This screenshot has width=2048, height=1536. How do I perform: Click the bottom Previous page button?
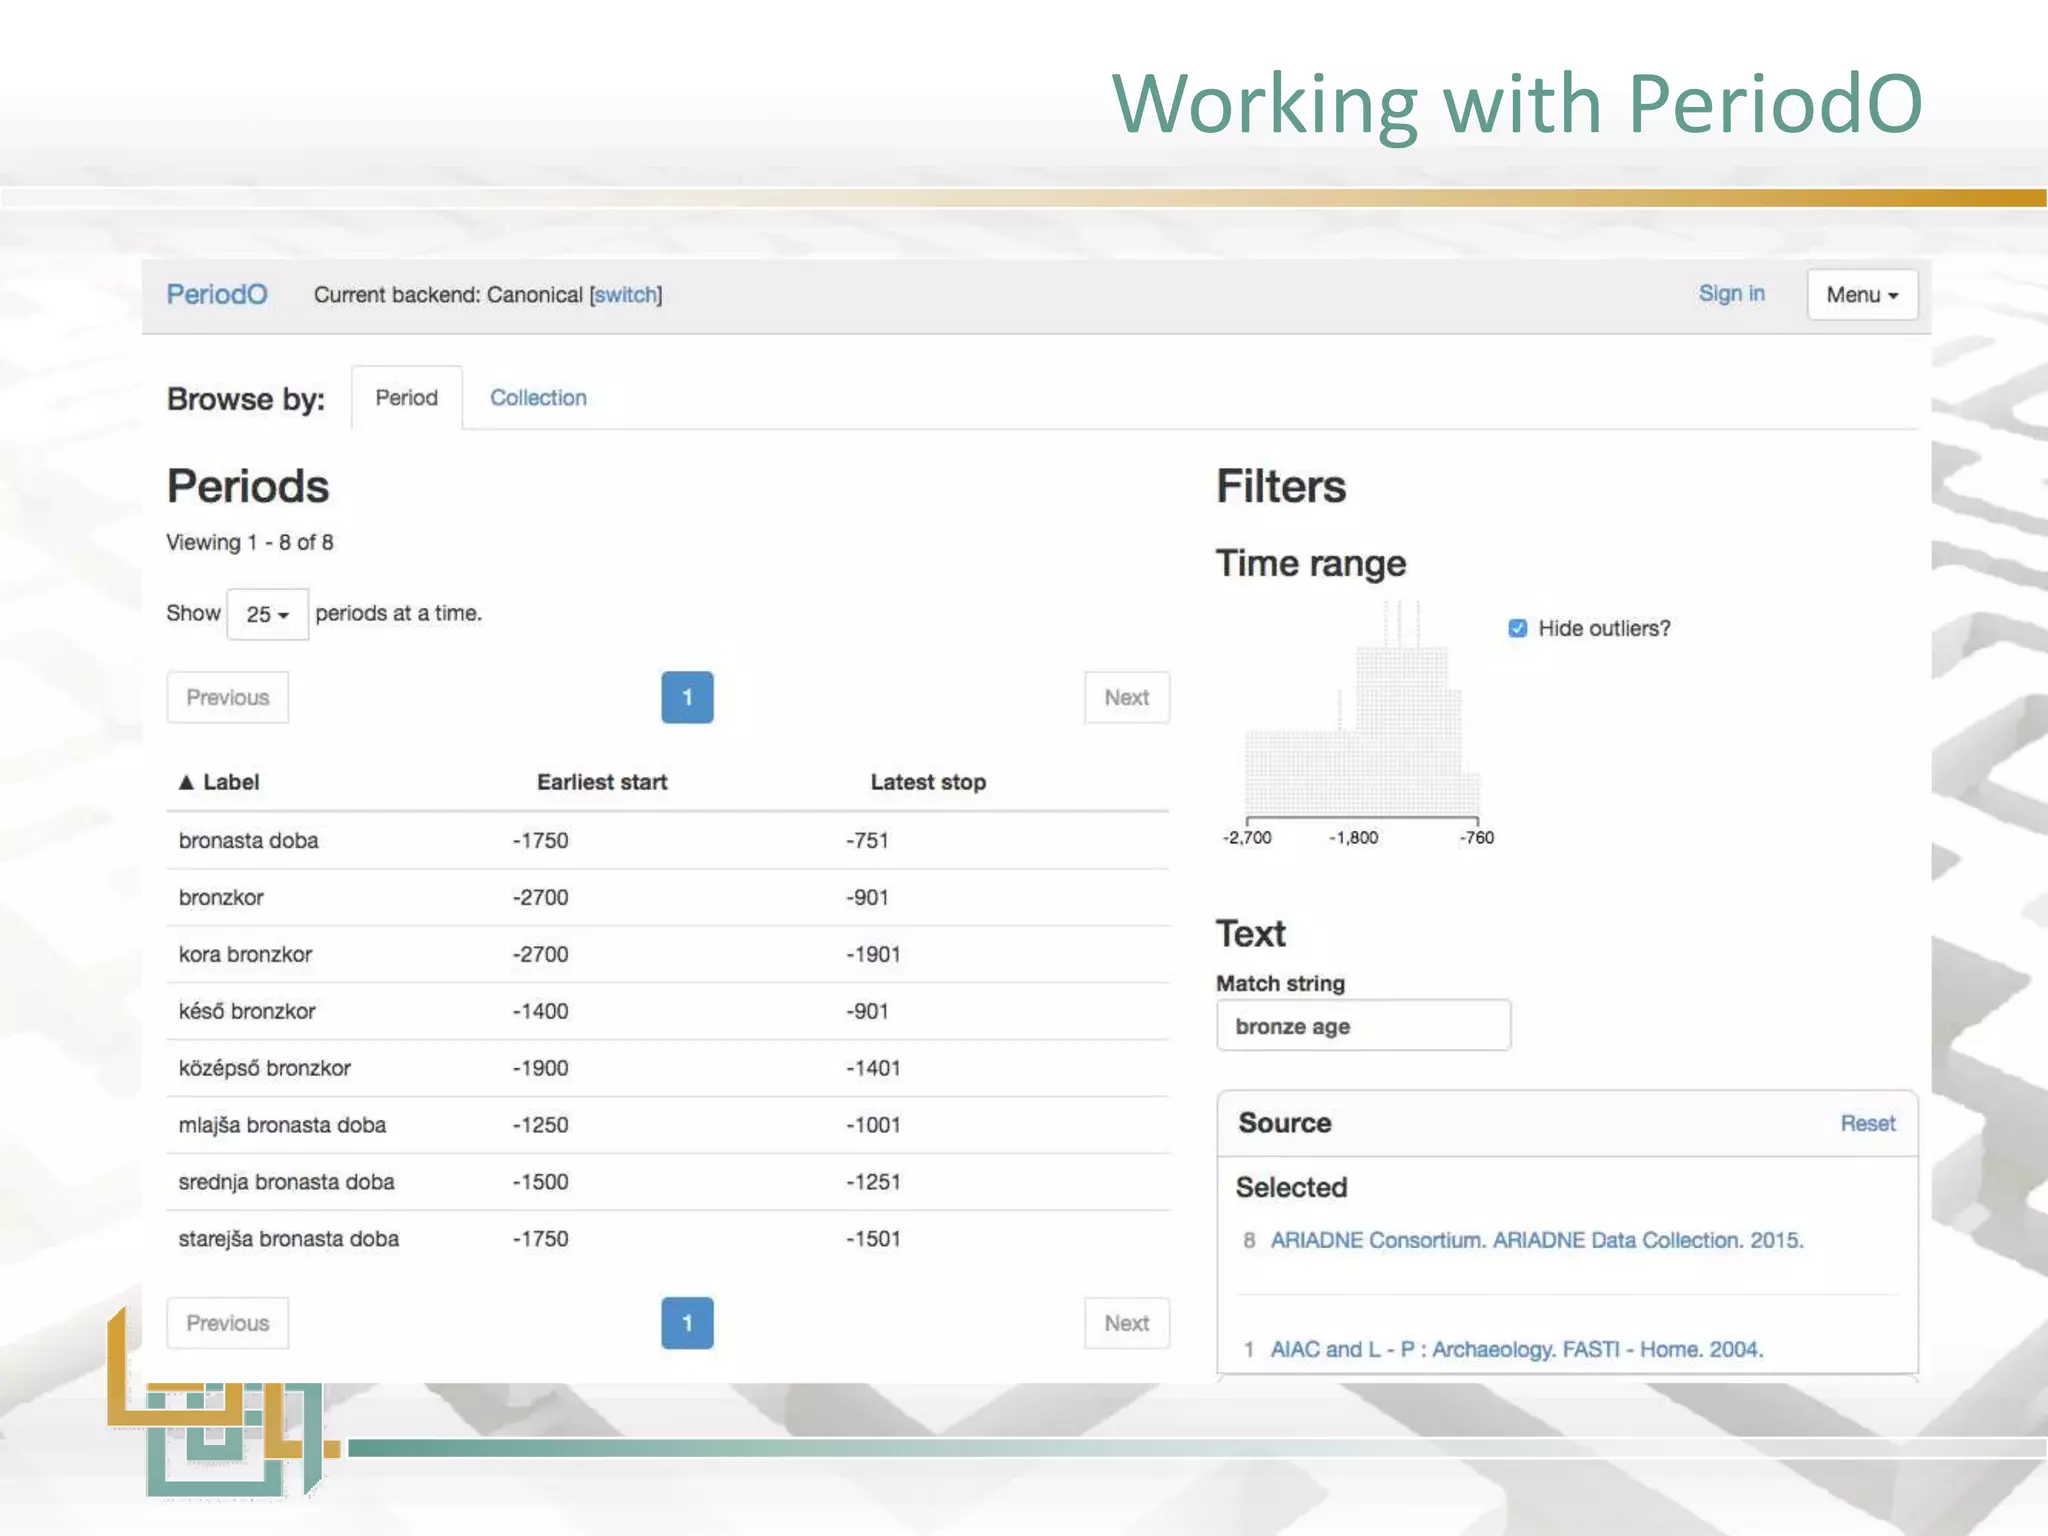click(228, 1323)
